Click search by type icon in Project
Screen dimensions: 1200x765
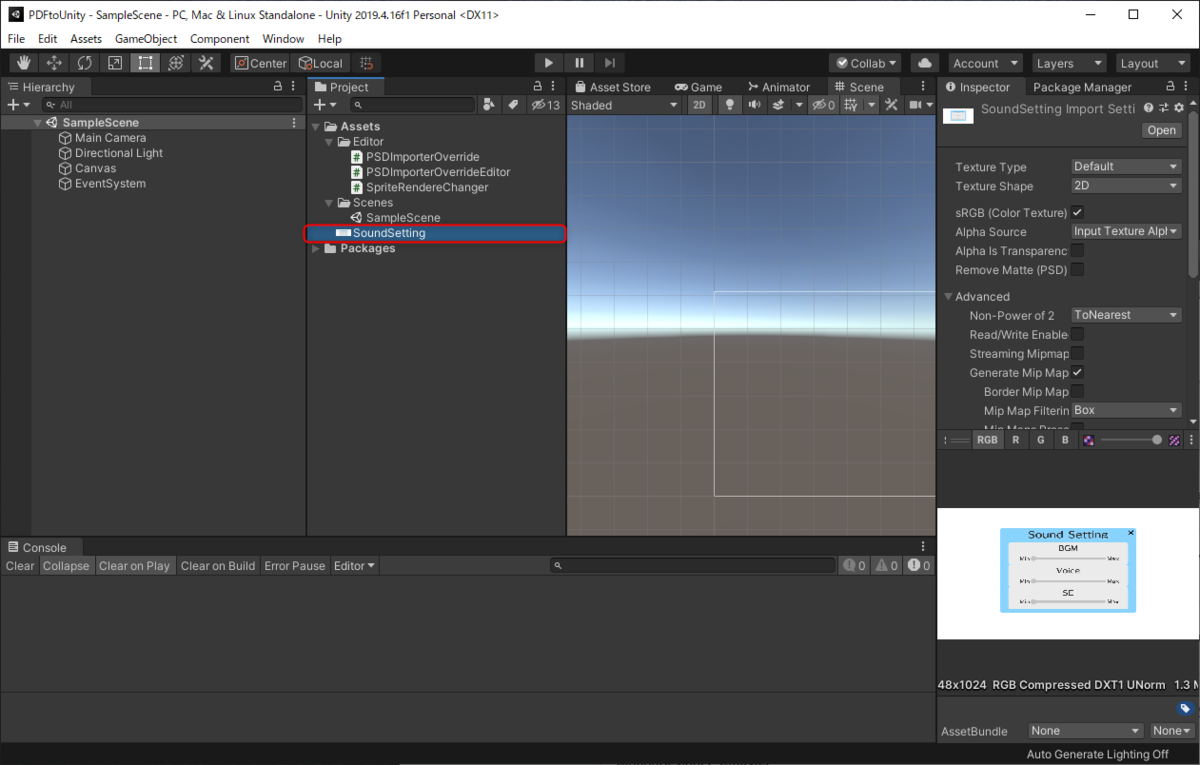point(489,104)
